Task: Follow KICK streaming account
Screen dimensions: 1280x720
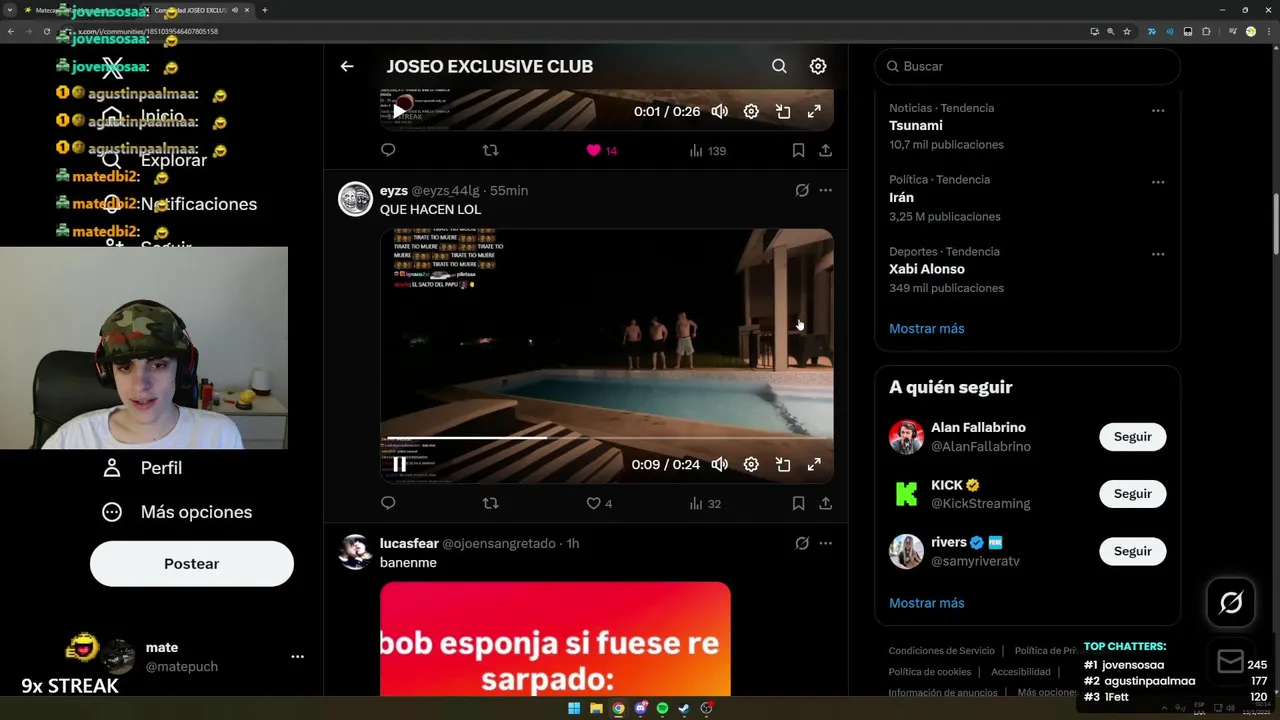Action: [1133, 494]
